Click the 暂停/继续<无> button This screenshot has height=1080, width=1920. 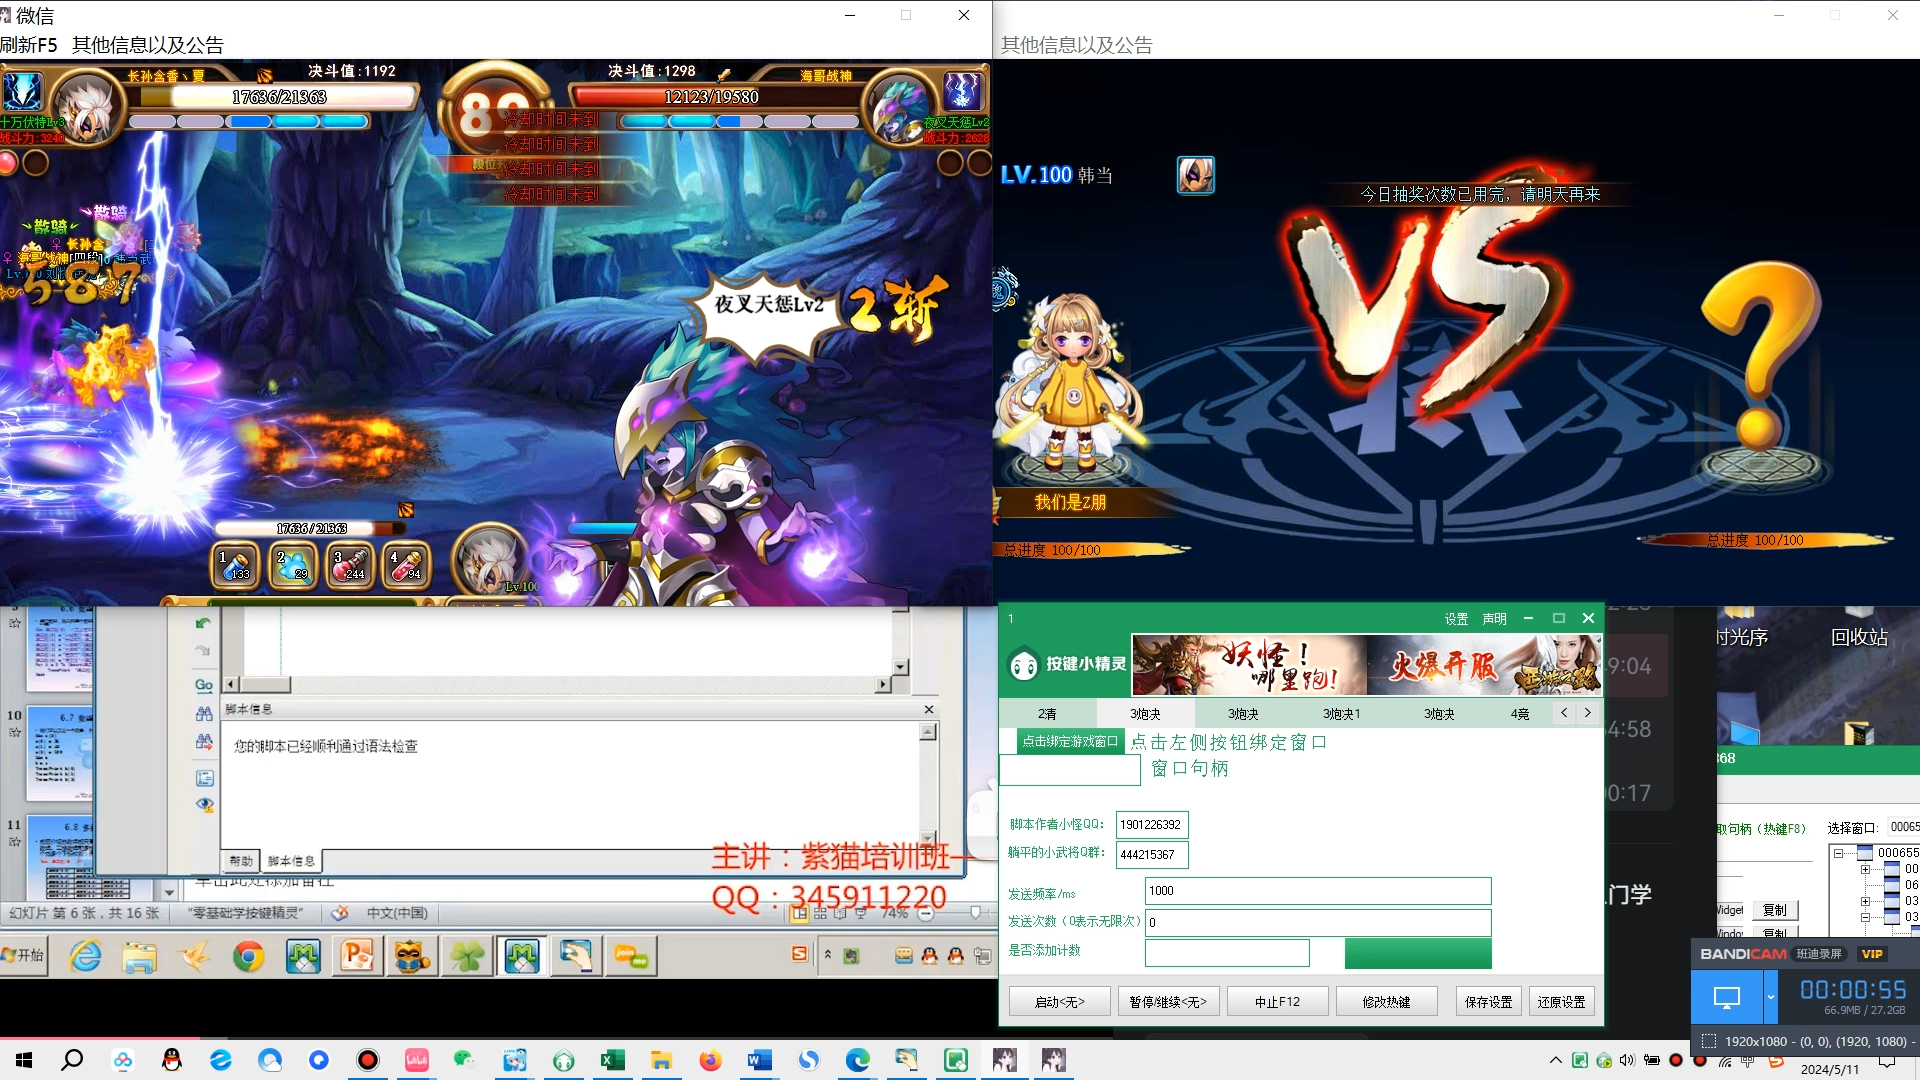click(1168, 1001)
